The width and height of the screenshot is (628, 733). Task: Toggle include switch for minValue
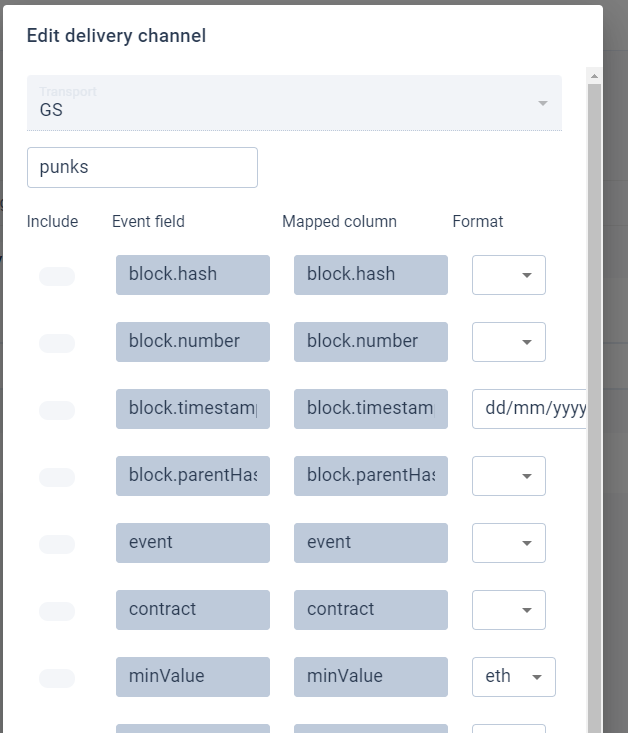(x=57, y=678)
